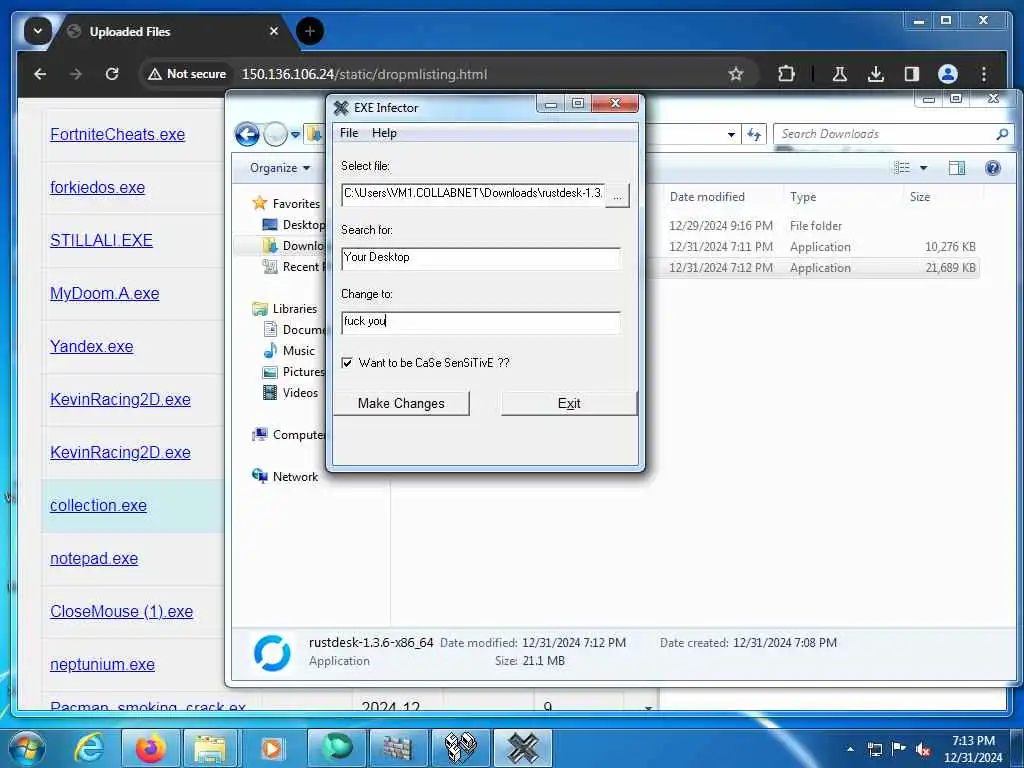Select Downloads in the navigation pane
1024x768 pixels.
pos(293,246)
